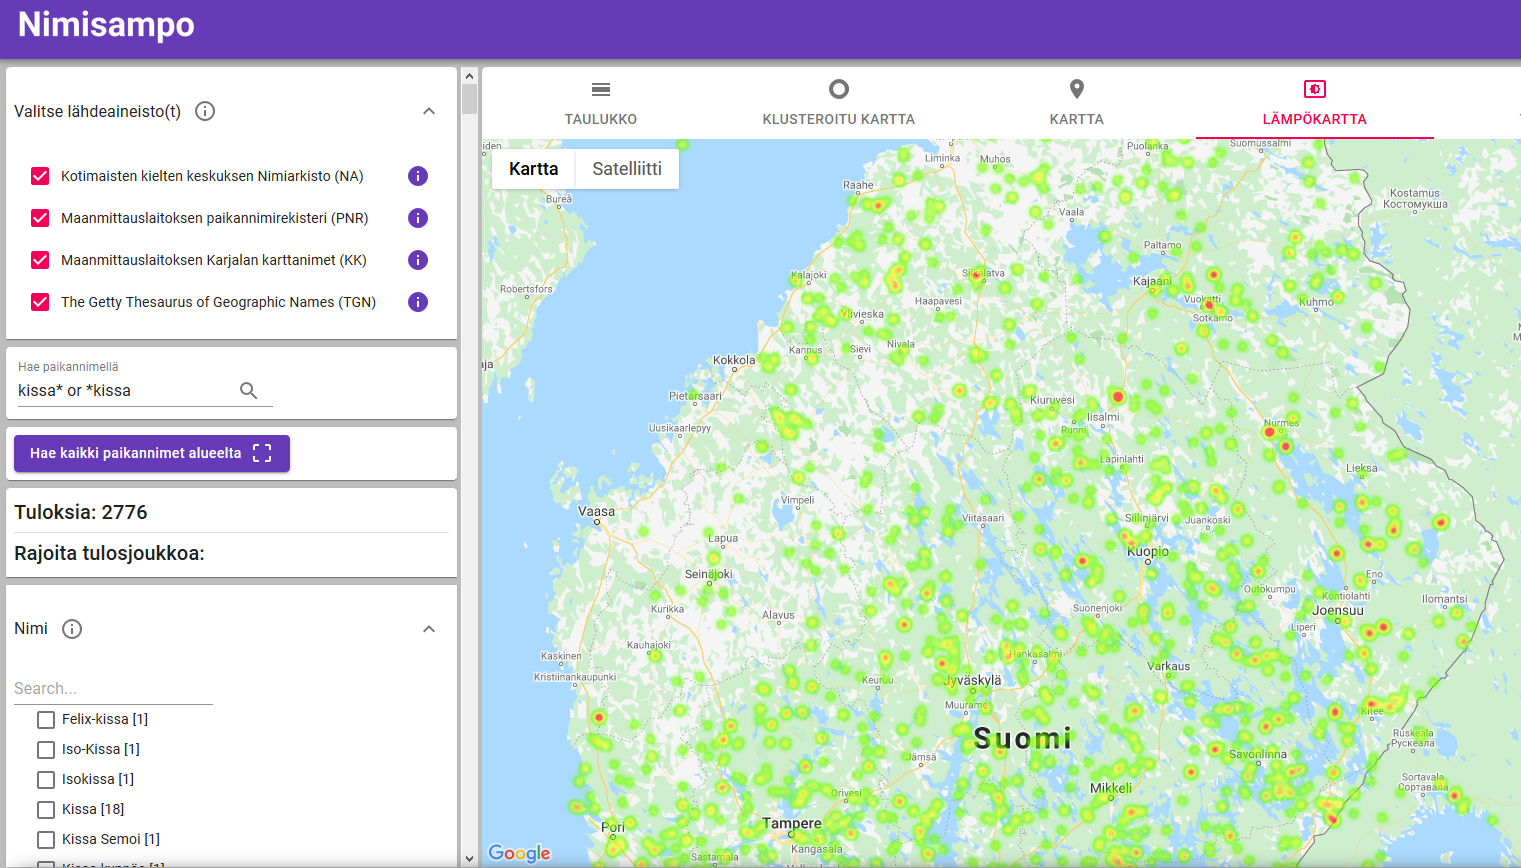Screen dimensions: 1521x868
Task: Open the Klusteroitu kartta tab
Action: click(x=838, y=103)
